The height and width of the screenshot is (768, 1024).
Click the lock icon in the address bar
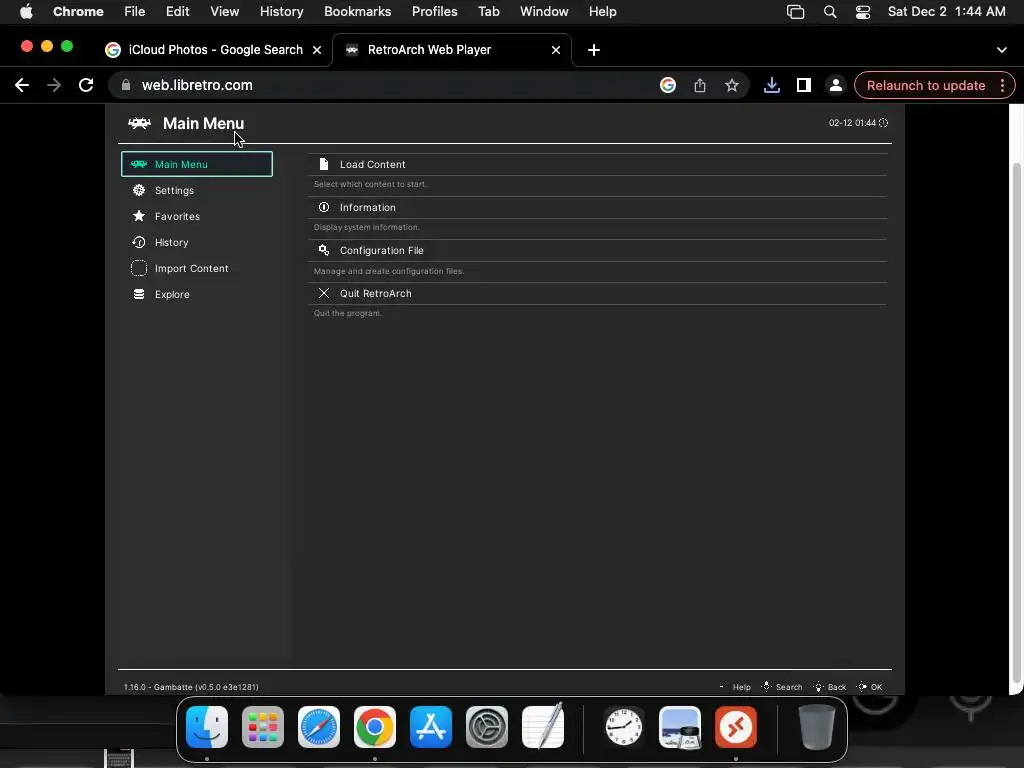126,85
